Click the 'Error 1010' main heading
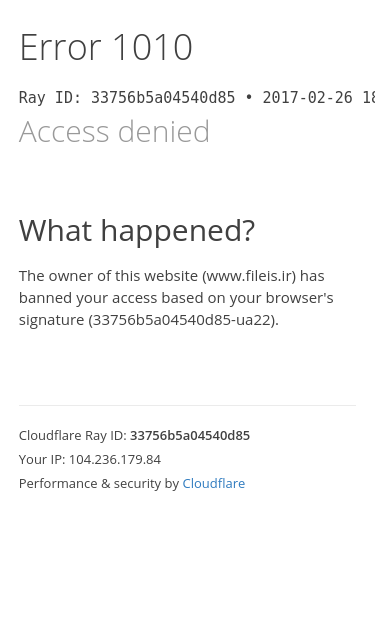Viewport: 375px width, 627px height. [106, 48]
